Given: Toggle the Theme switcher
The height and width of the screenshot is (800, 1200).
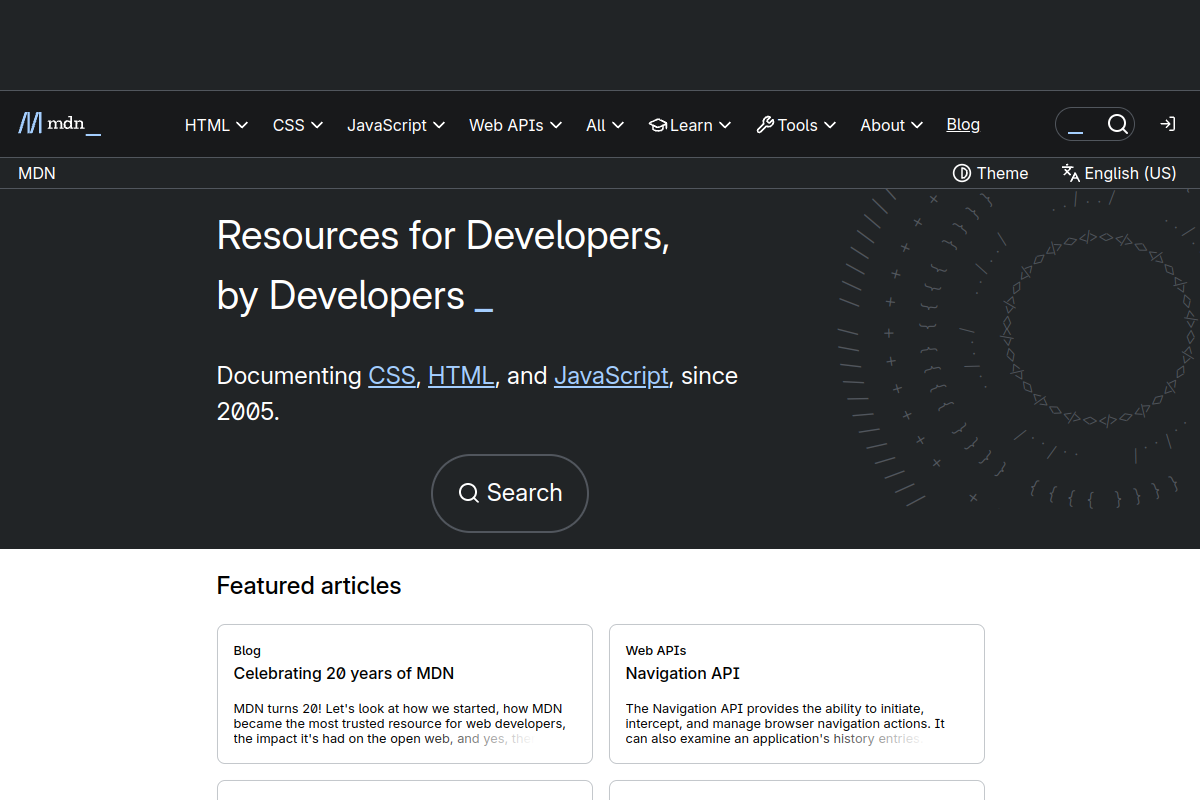Looking at the screenshot, I should point(990,173).
